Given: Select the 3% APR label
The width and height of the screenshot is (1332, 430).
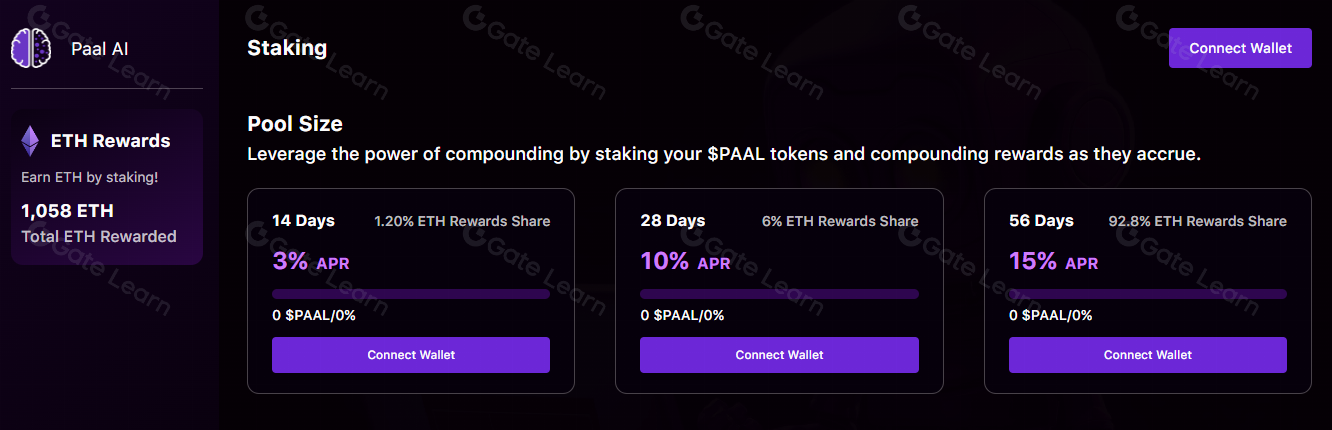Looking at the screenshot, I should click(x=311, y=262).
